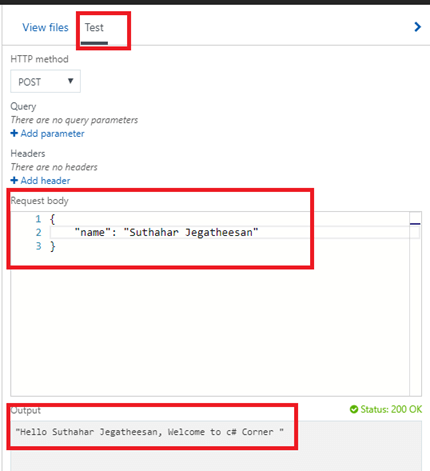Click Add parameter link

52,134
